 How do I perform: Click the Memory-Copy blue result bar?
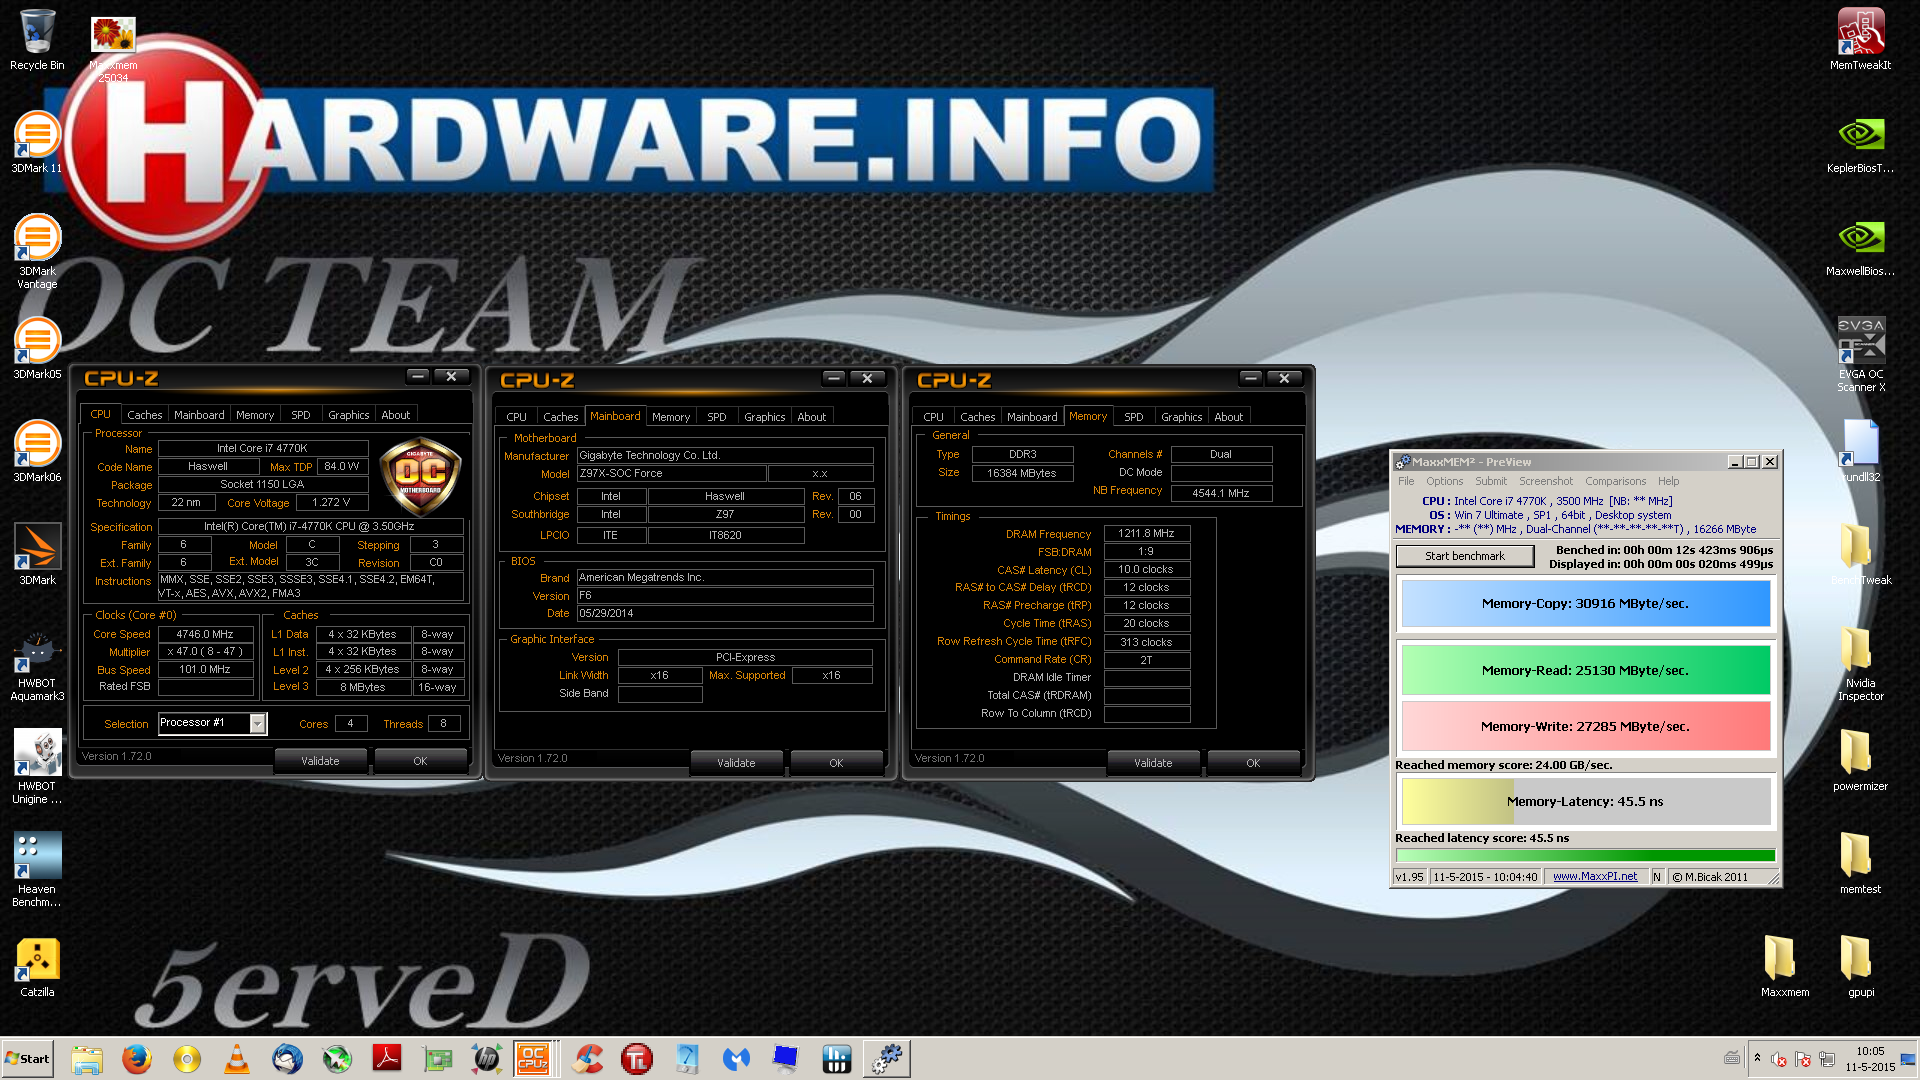(x=1585, y=604)
